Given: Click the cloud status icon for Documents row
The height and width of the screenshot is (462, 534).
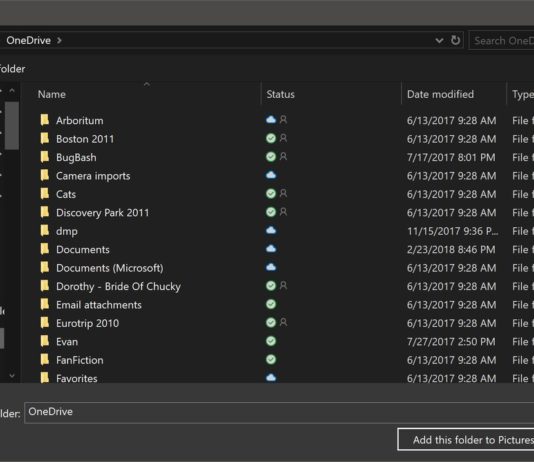Looking at the screenshot, I should pos(271,249).
